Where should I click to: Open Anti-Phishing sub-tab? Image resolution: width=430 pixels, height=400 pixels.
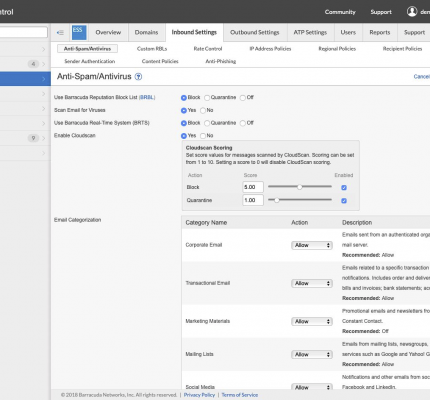click(221, 61)
